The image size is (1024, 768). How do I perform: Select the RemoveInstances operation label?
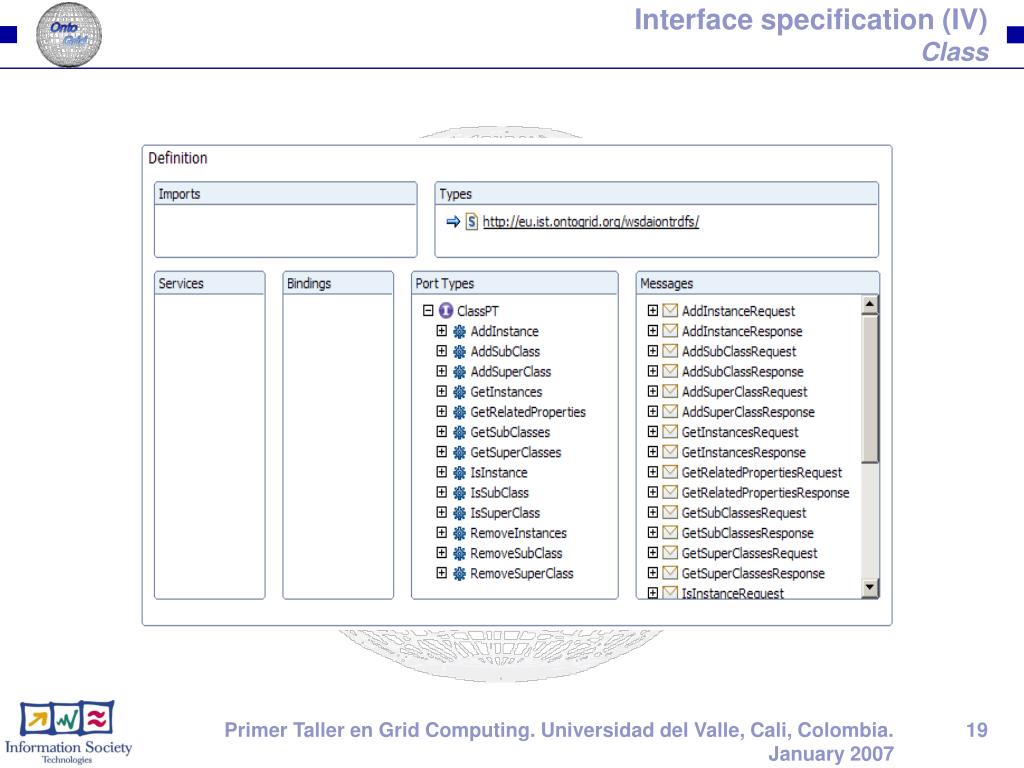[x=519, y=534]
